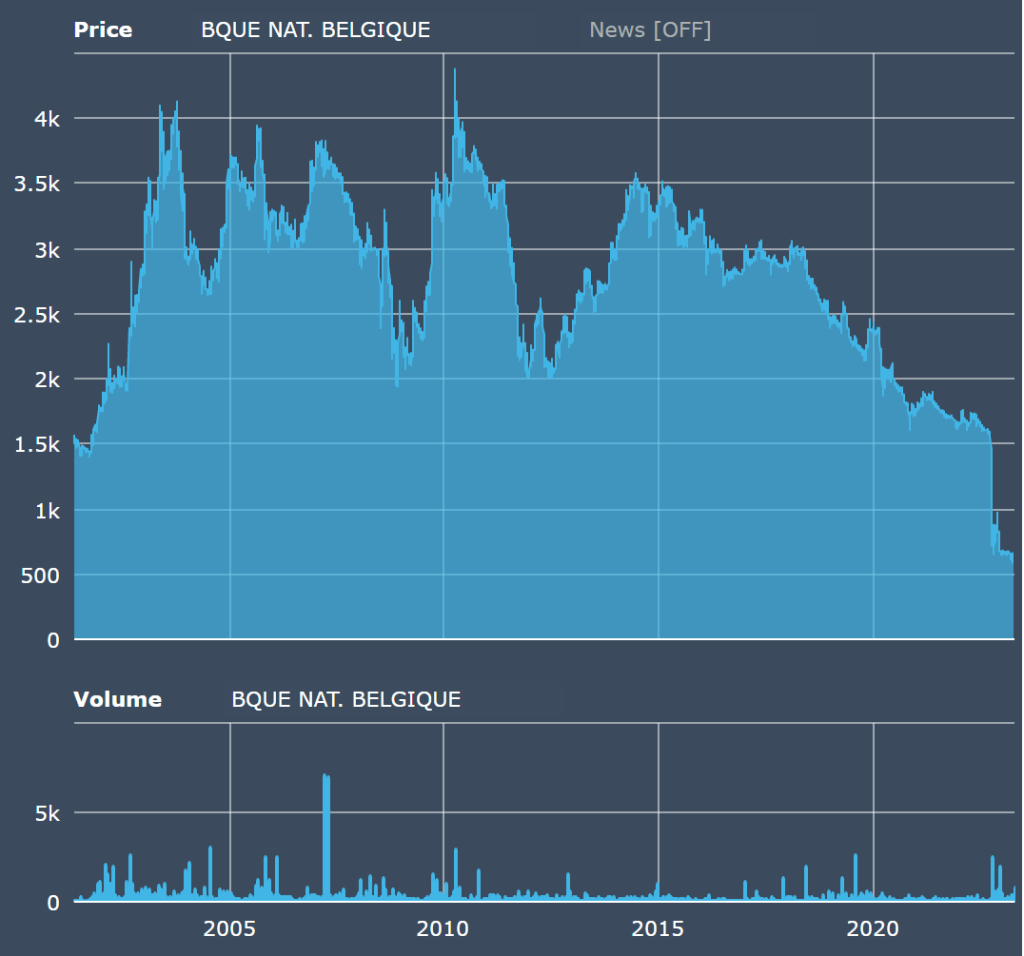Click the 2020 year label on the time axis

coord(874,928)
